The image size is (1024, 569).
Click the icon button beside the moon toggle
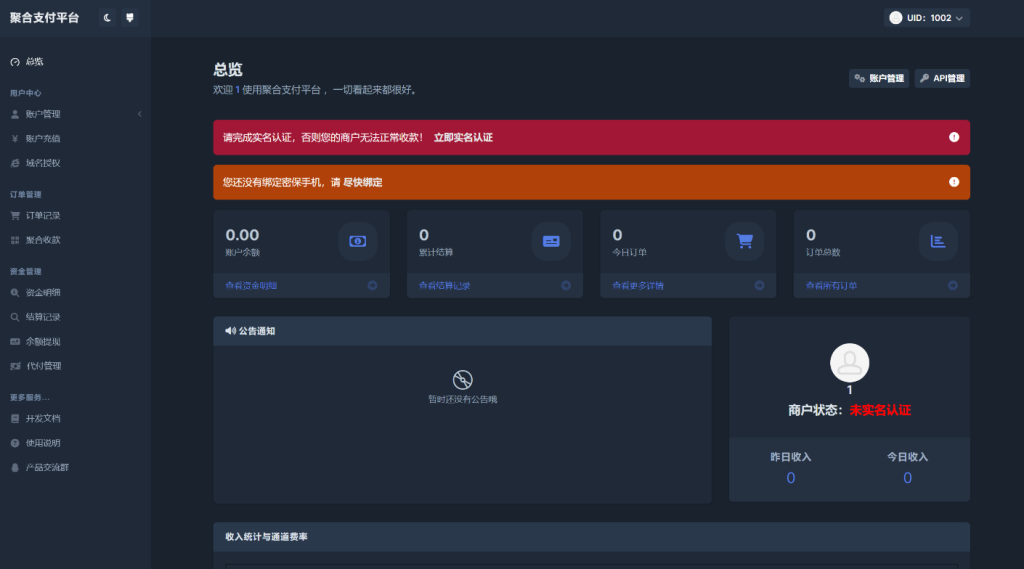(x=130, y=18)
